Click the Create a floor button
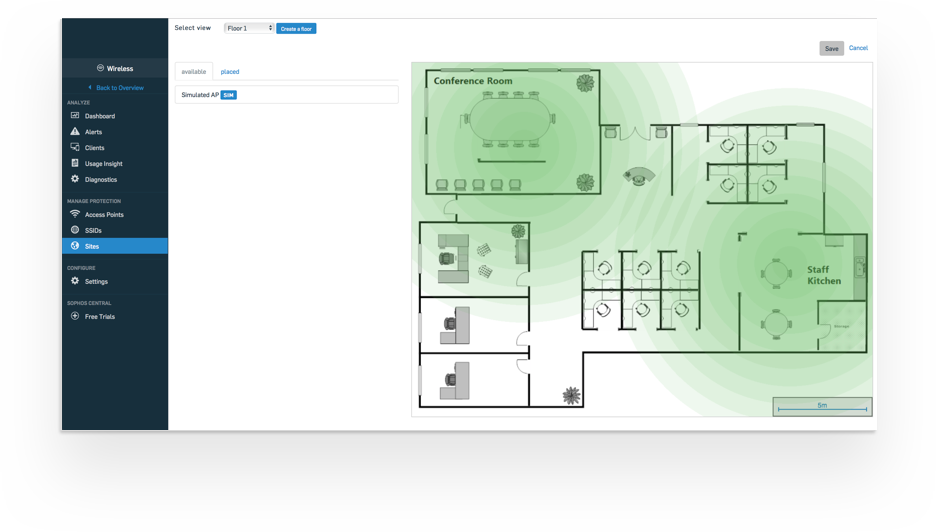 click(x=296, y=29)
